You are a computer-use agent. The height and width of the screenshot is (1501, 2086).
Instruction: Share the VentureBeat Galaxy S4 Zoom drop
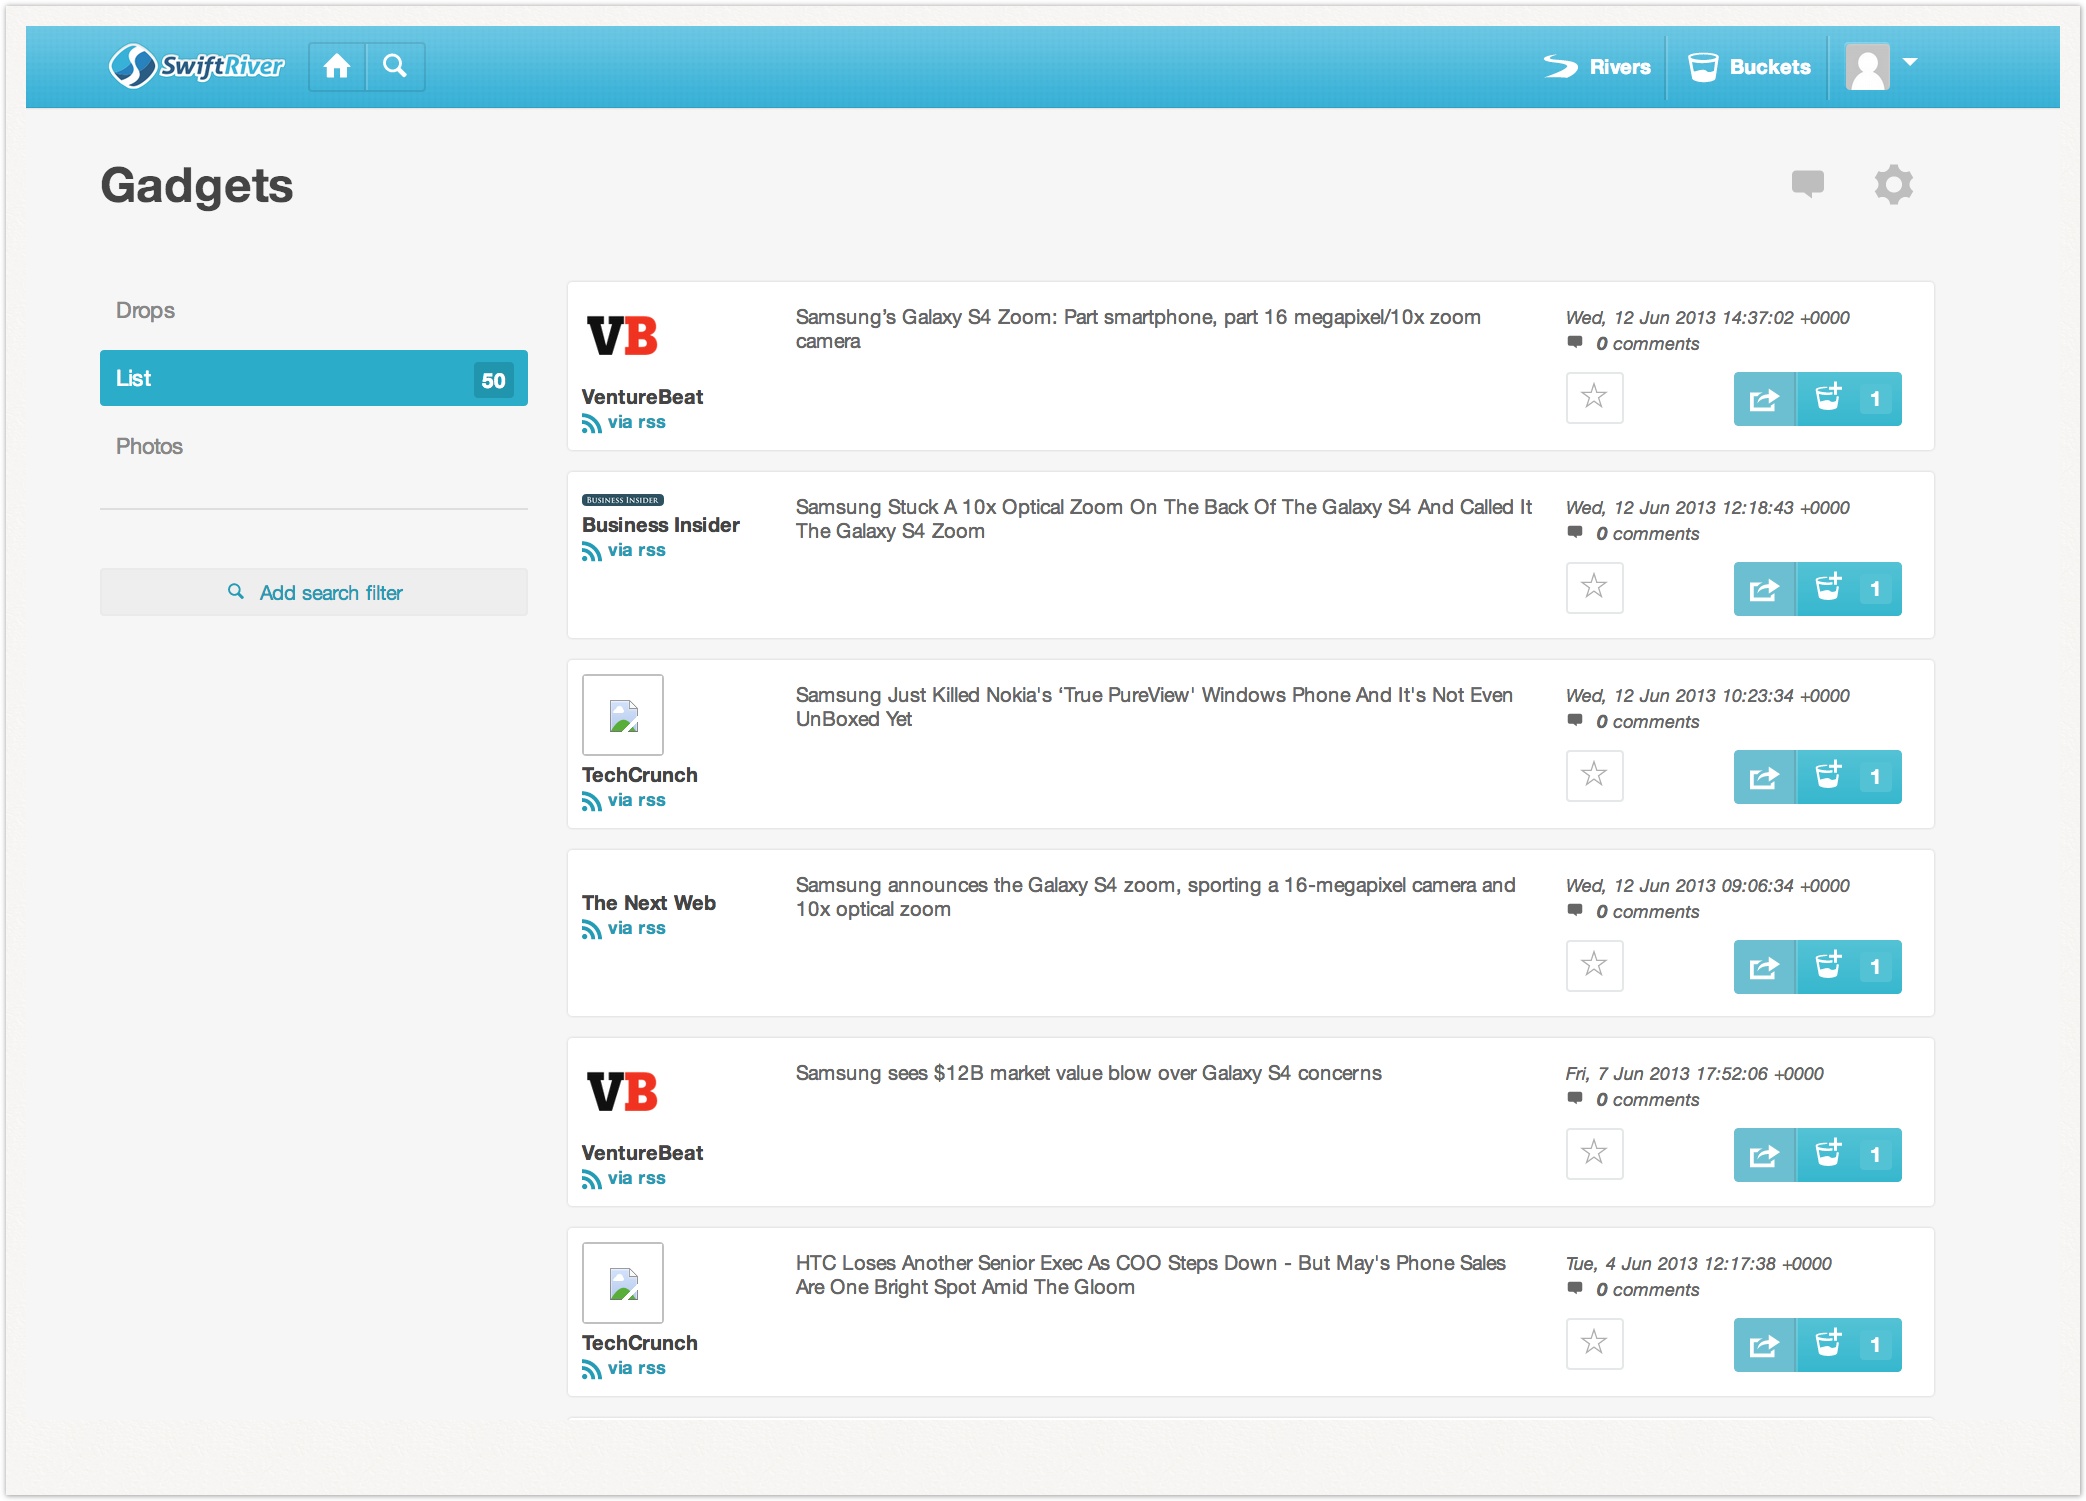(x=1764, y=399)
